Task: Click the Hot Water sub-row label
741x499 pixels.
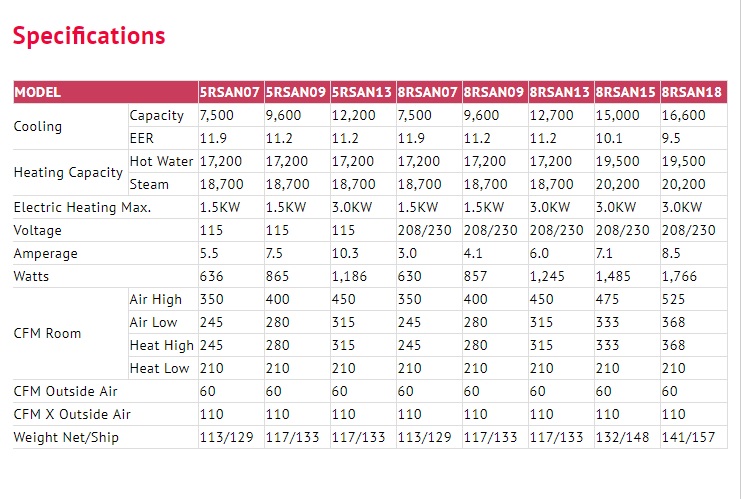Action: tap(162, 162)
